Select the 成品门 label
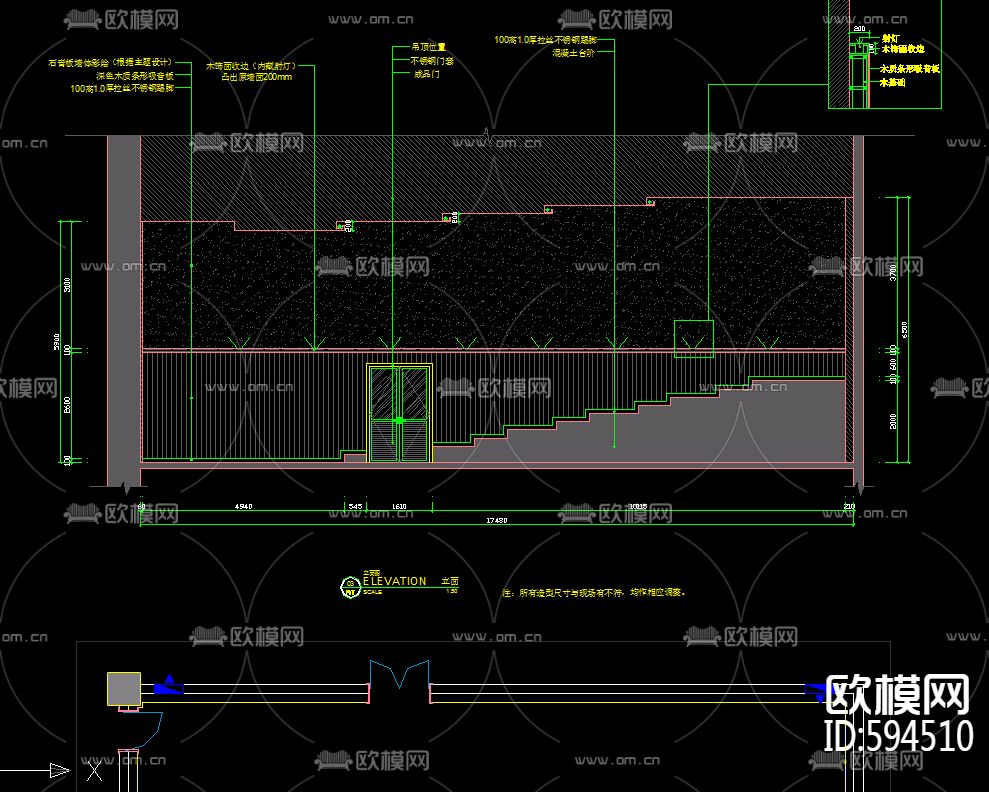989x792 pixels. click(x=426, y=74)
